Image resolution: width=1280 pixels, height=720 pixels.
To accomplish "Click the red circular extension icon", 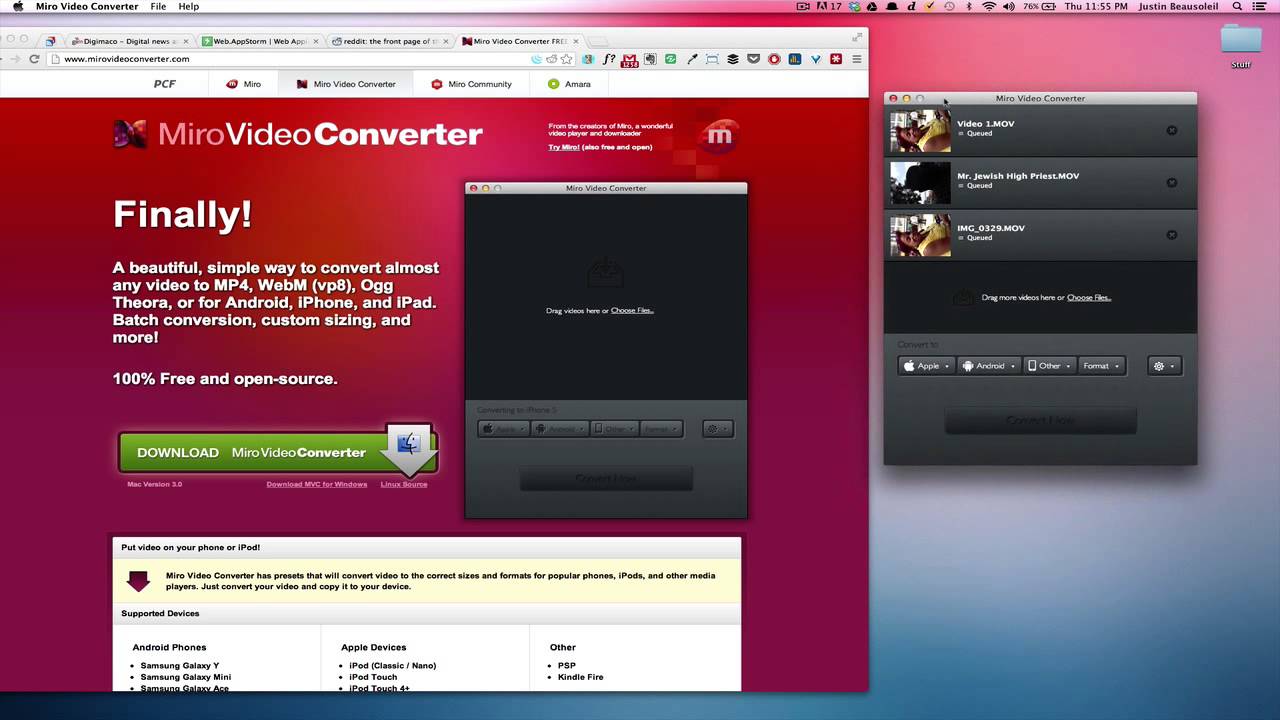I will point(774,59).
